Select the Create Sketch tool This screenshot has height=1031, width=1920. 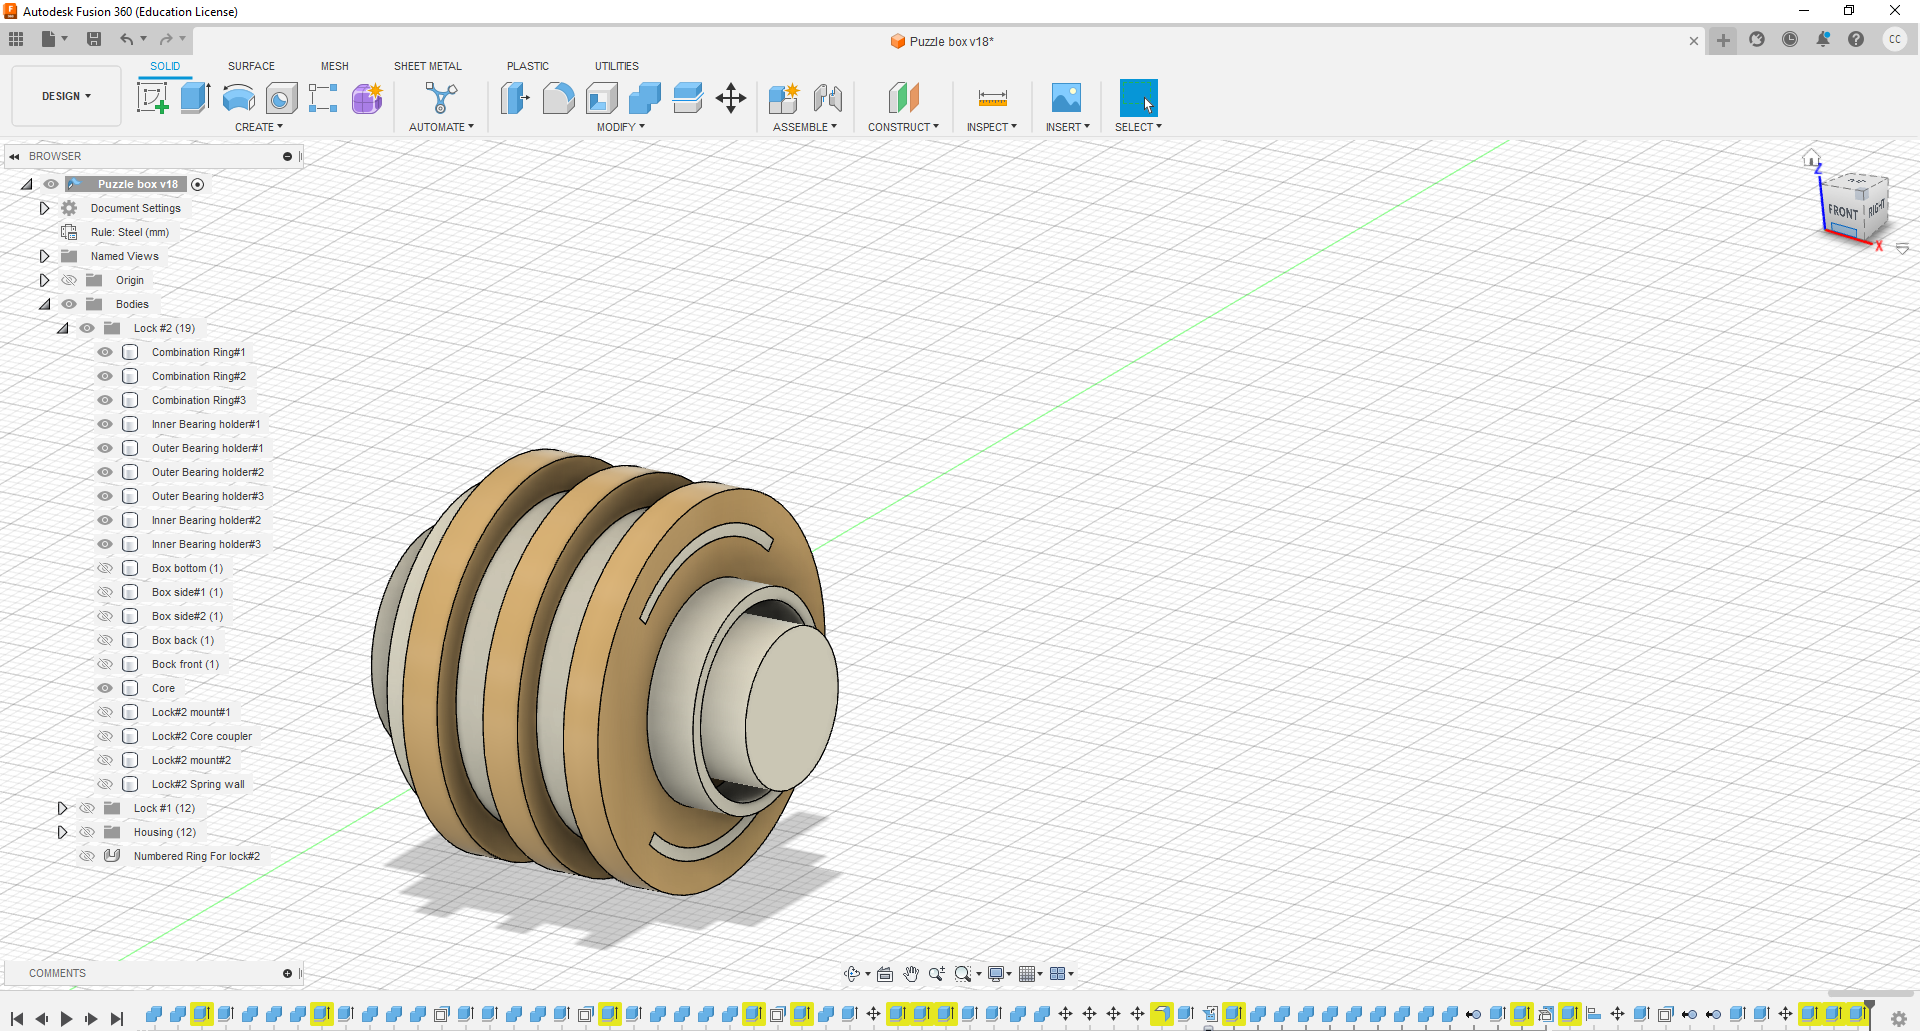152,98
